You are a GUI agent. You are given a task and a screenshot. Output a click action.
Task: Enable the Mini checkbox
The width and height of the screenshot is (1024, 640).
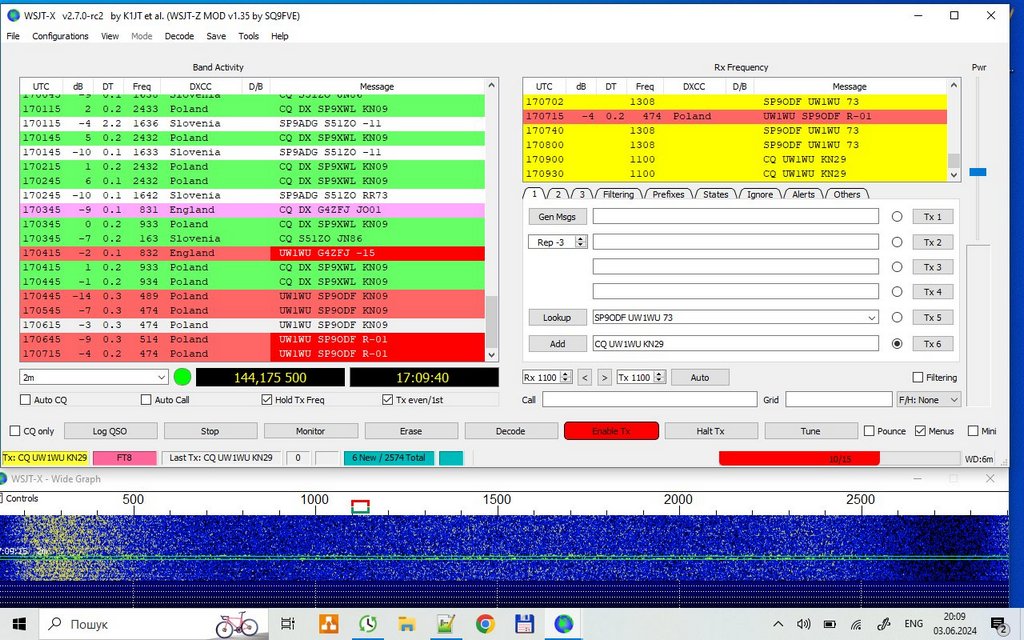(973, 431)
